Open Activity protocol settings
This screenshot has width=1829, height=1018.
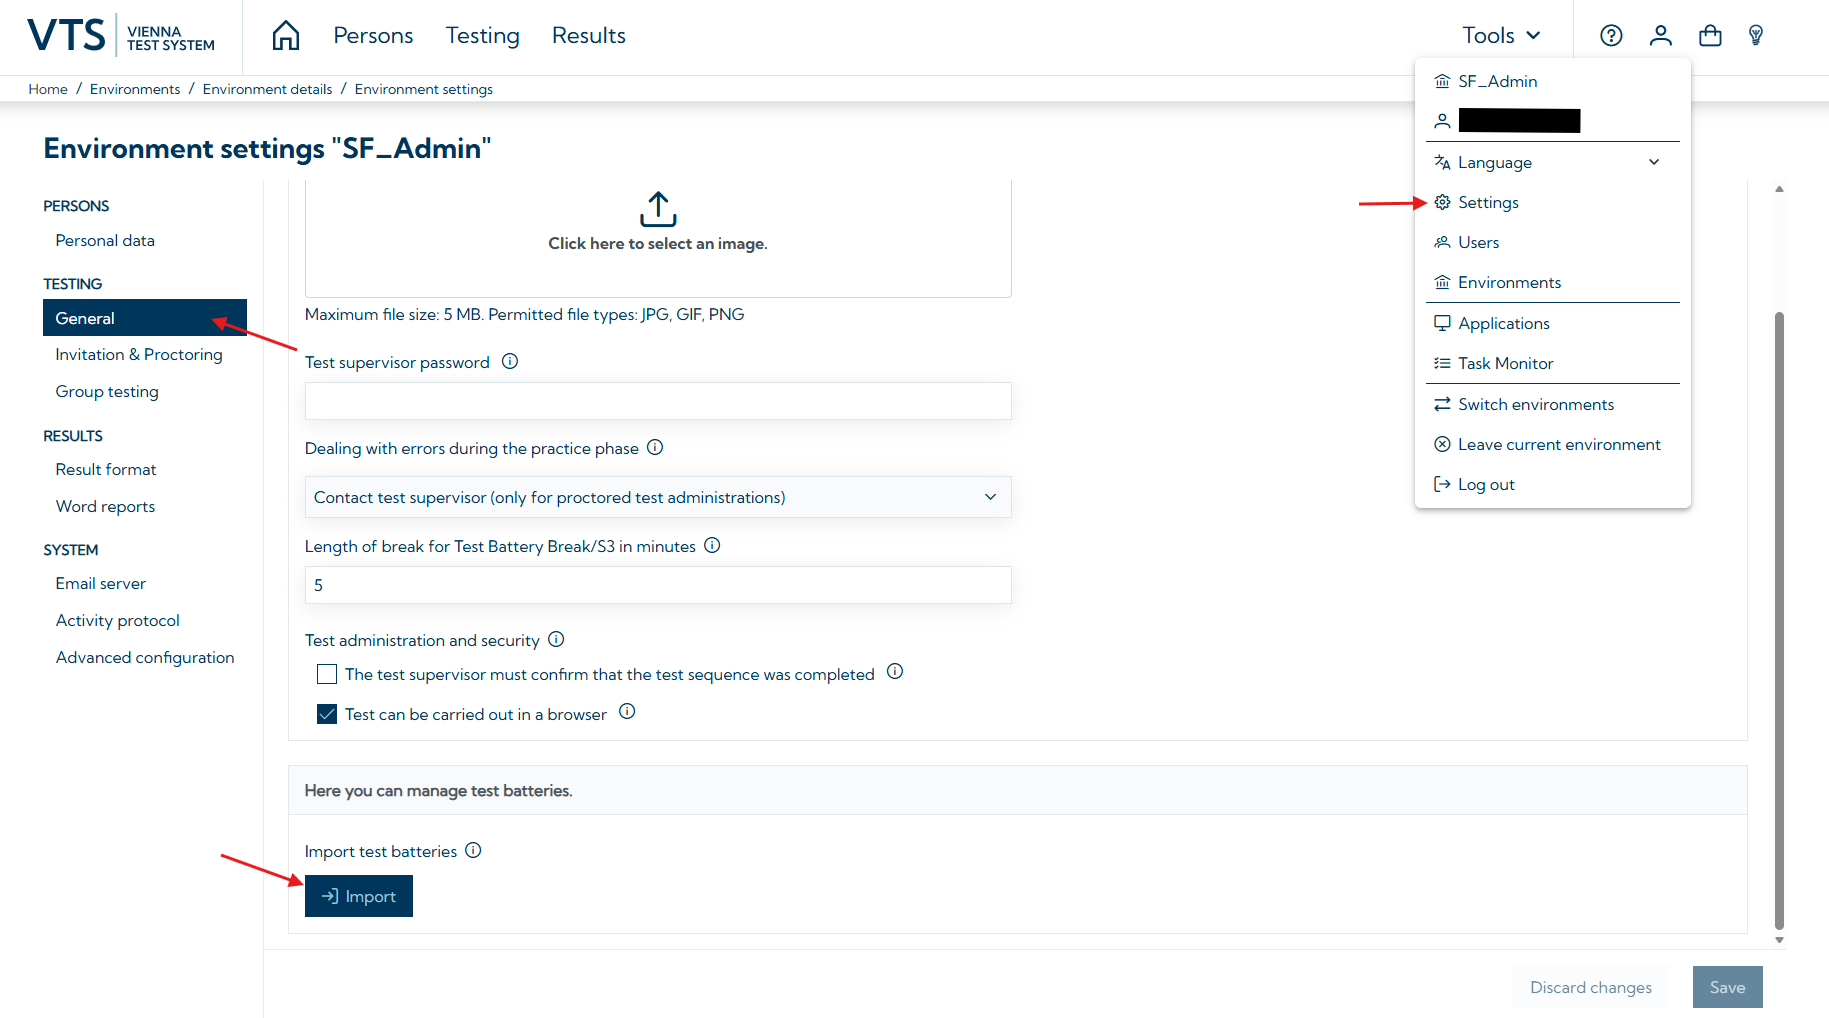(x=118, y=620)
